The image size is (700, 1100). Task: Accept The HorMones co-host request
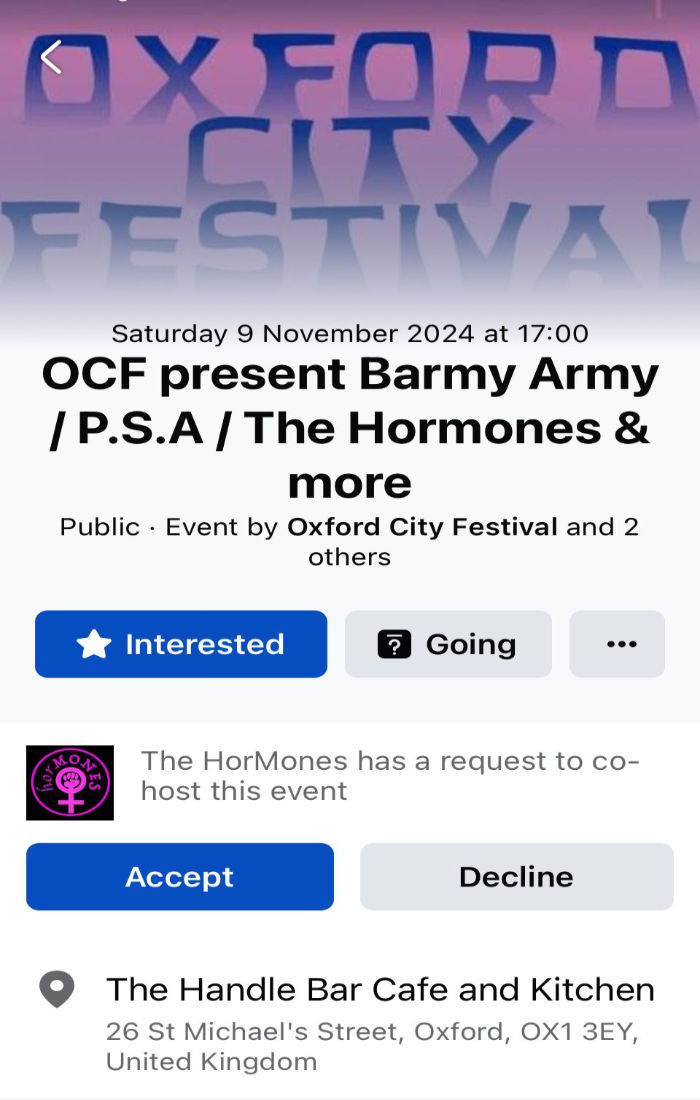click(x=180, y=876)
